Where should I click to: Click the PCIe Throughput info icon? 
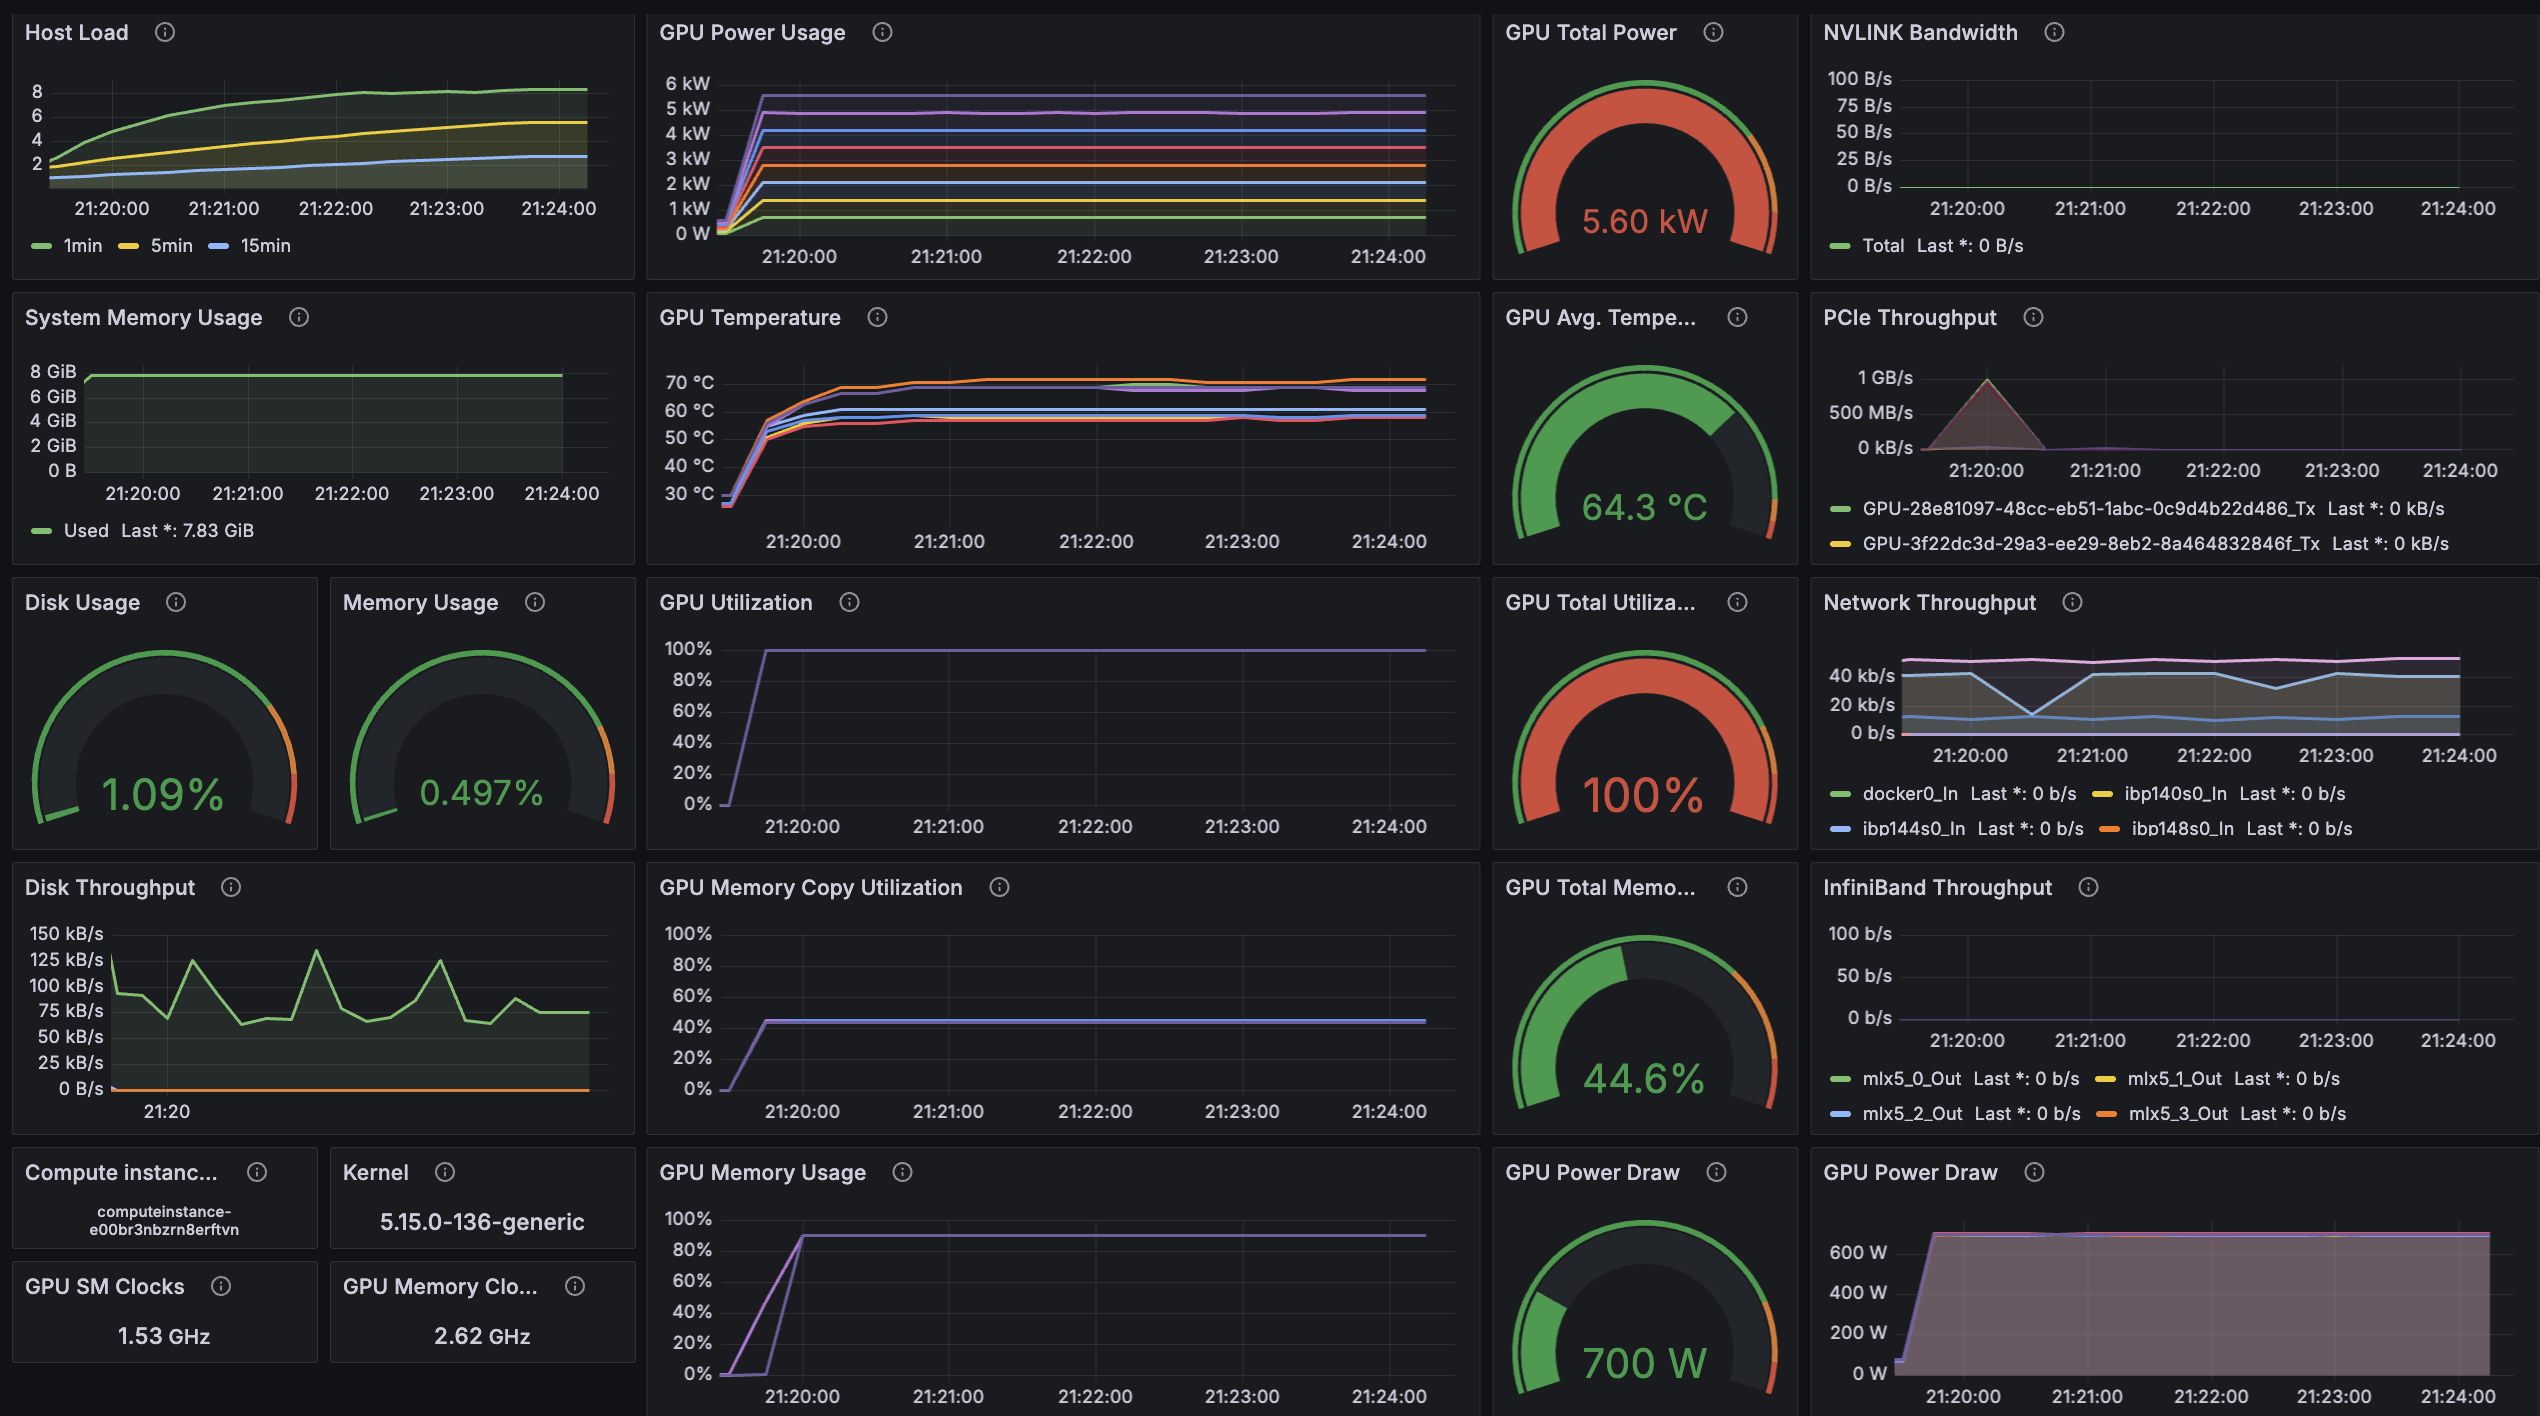pos(2033,317)
